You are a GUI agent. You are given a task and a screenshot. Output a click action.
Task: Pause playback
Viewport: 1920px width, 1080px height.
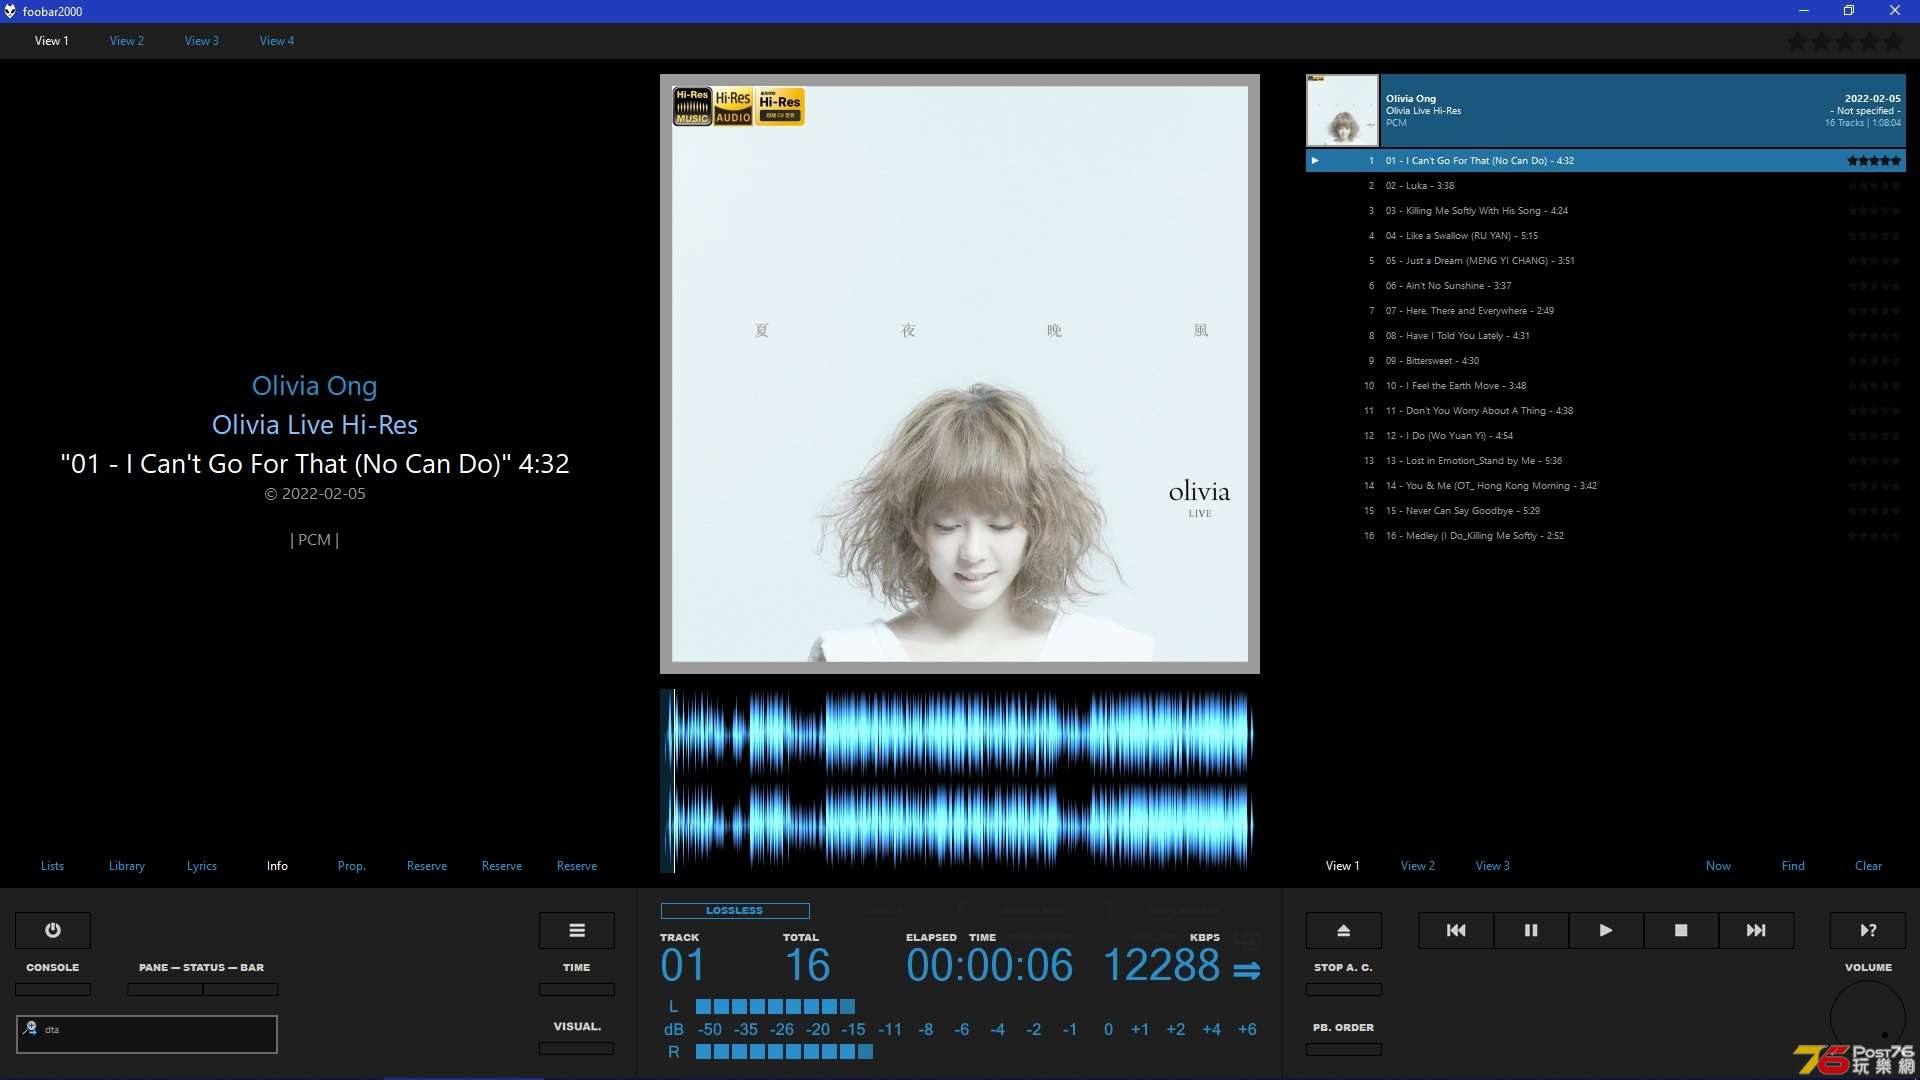point(1531,930)
